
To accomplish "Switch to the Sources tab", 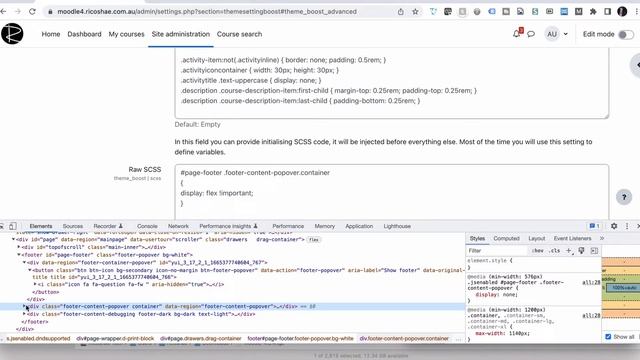I will pyautogui.click(x=73, y=226).
